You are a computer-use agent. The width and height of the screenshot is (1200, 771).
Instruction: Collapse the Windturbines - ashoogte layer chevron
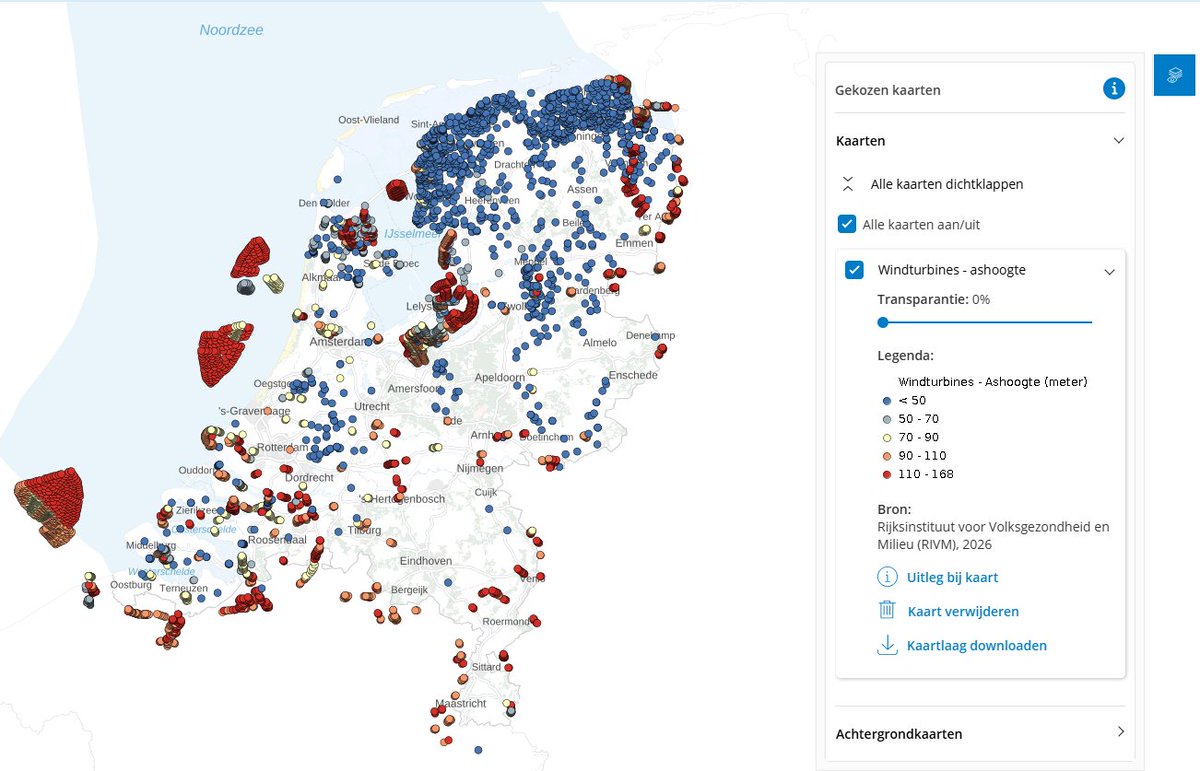pos(1110,271)
